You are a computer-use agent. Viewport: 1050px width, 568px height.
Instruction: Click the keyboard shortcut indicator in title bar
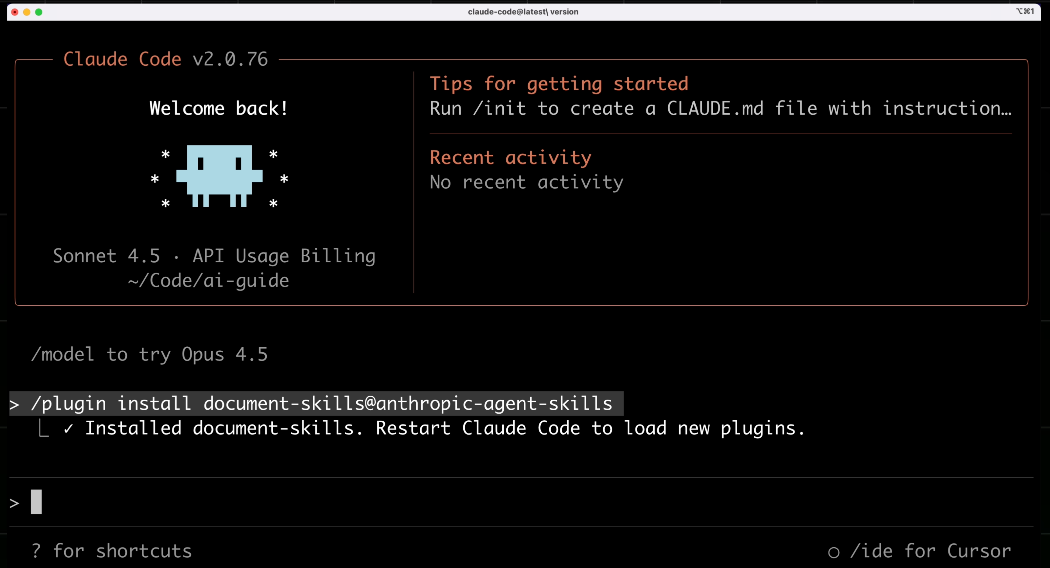click(1025, 11)
